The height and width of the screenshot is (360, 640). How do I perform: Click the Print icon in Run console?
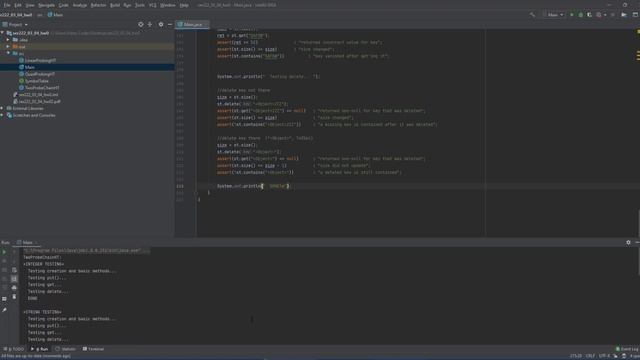tap(14, 288)
